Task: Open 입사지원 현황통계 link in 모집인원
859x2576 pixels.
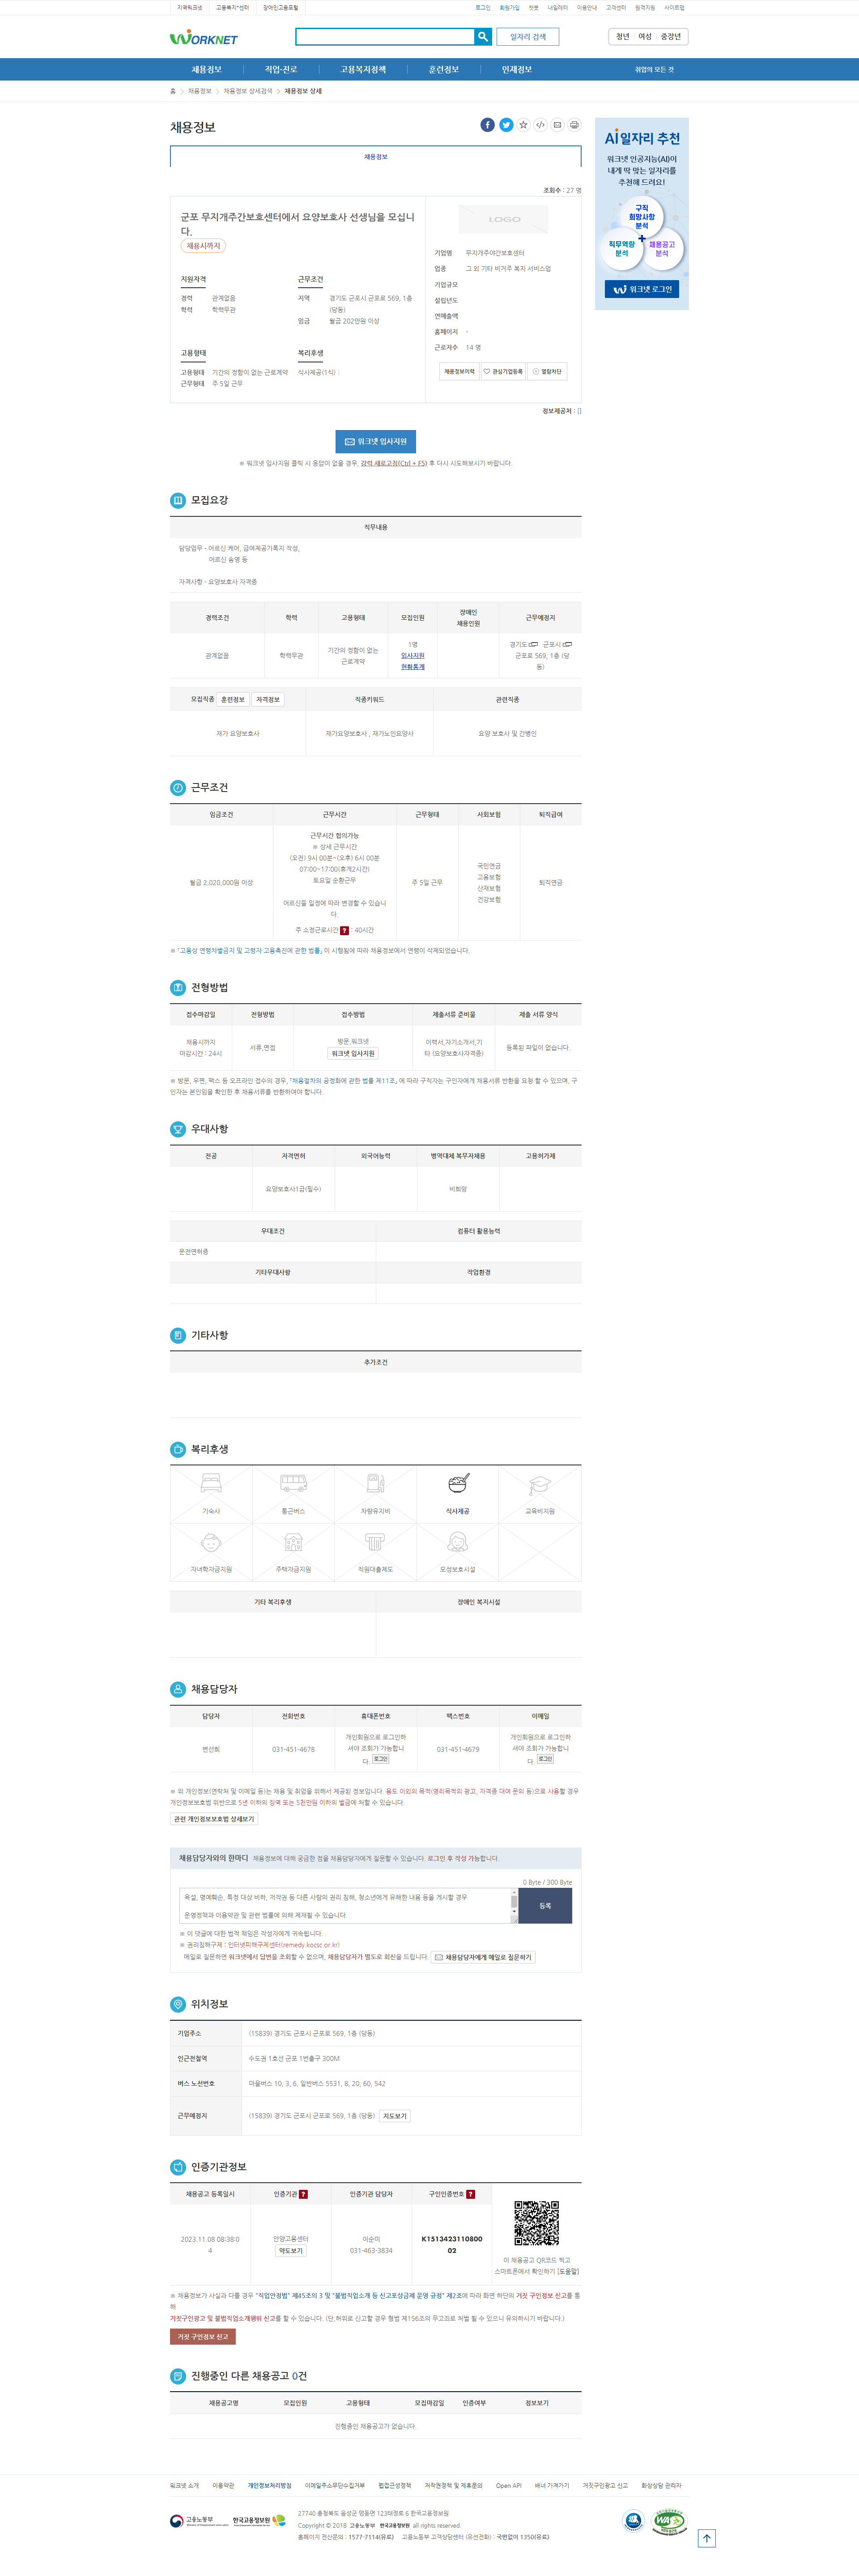Action: [413, 661]
